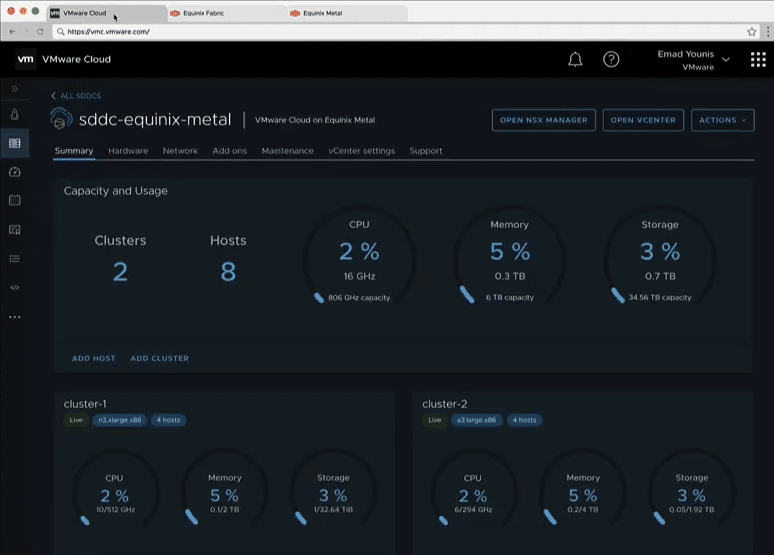The width and height of the screenshot is (774, 555).
Task: Go back in browser
Action: (12, 32)
